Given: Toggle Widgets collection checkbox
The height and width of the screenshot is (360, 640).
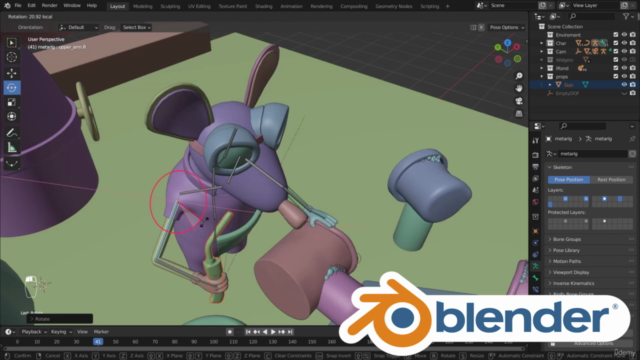Looking at the screenshot, I should 616,60.
